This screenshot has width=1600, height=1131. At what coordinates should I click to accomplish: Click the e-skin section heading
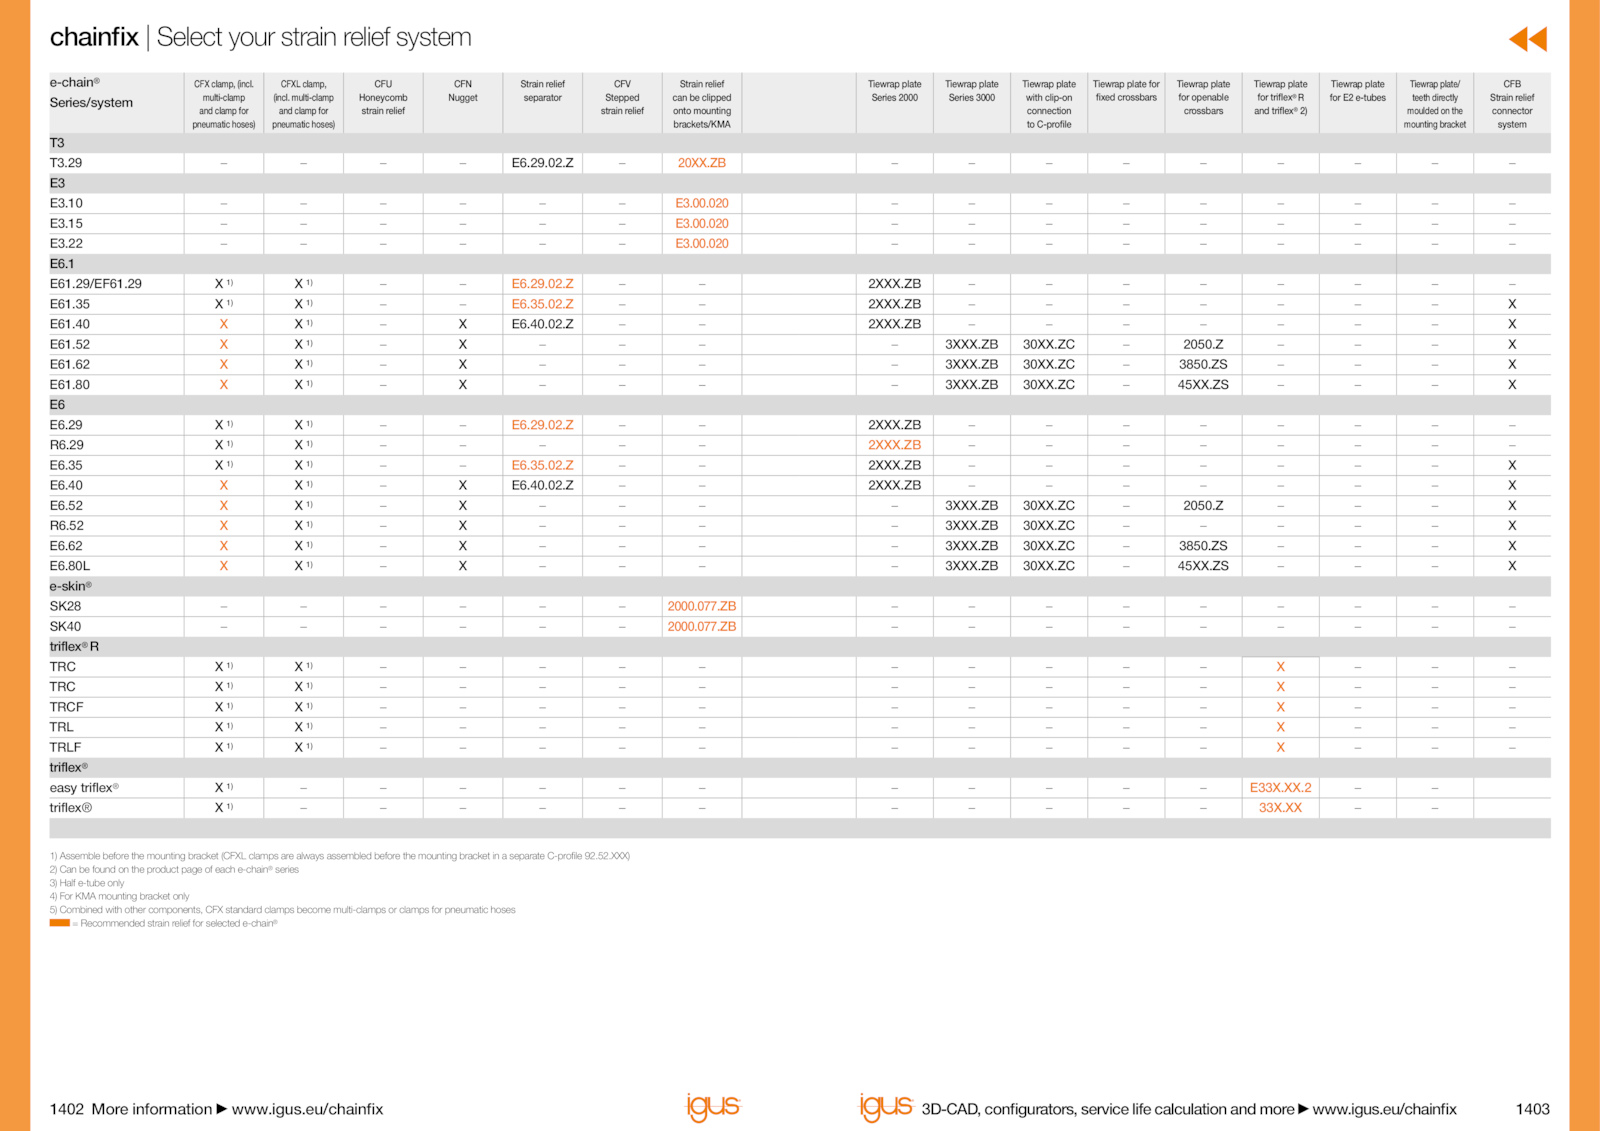71,586
